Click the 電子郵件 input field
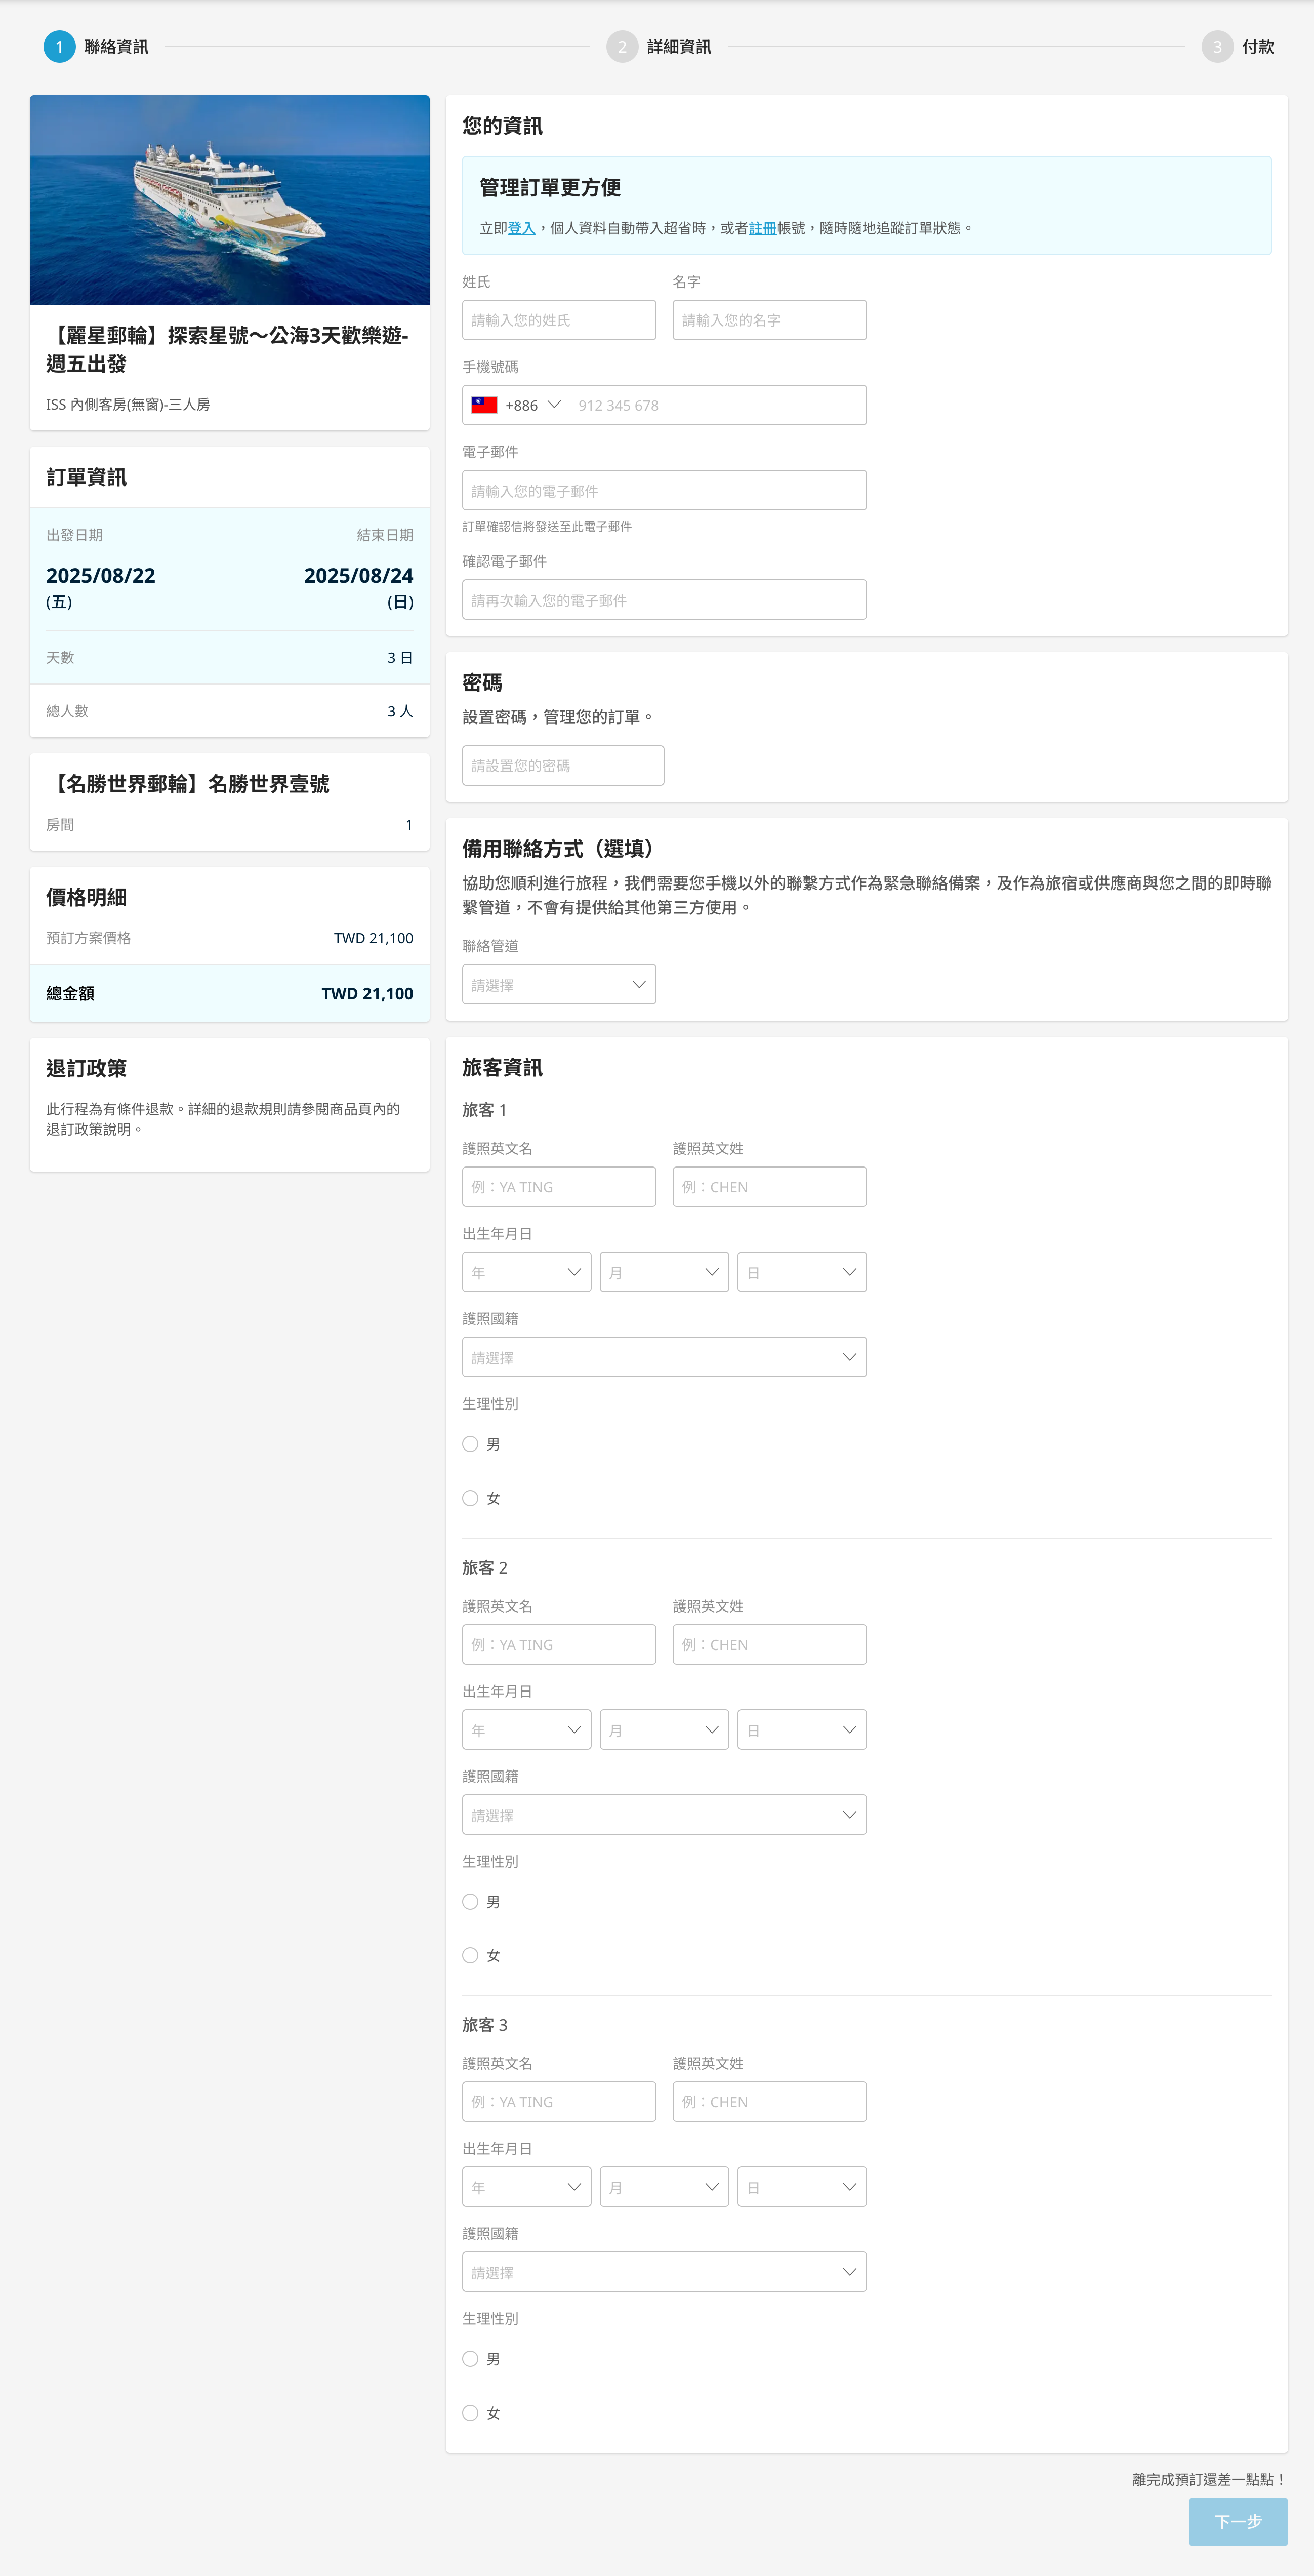 click(x=664, y=491)
